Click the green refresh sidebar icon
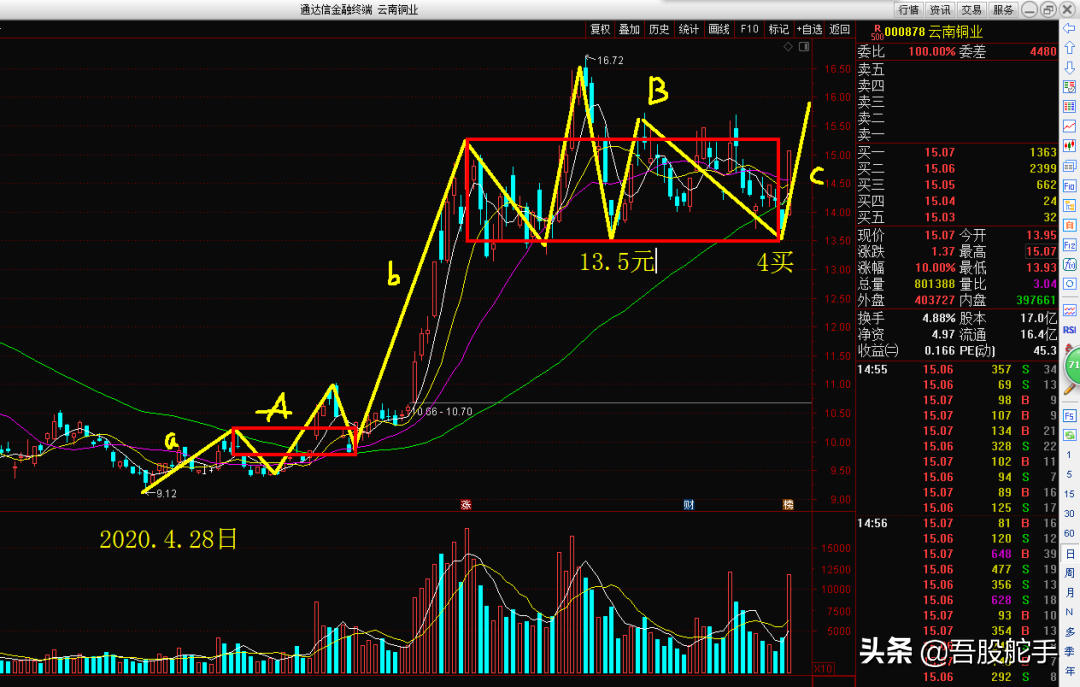This screenshot has width=1080, height=687. (x=1070, y=435)
